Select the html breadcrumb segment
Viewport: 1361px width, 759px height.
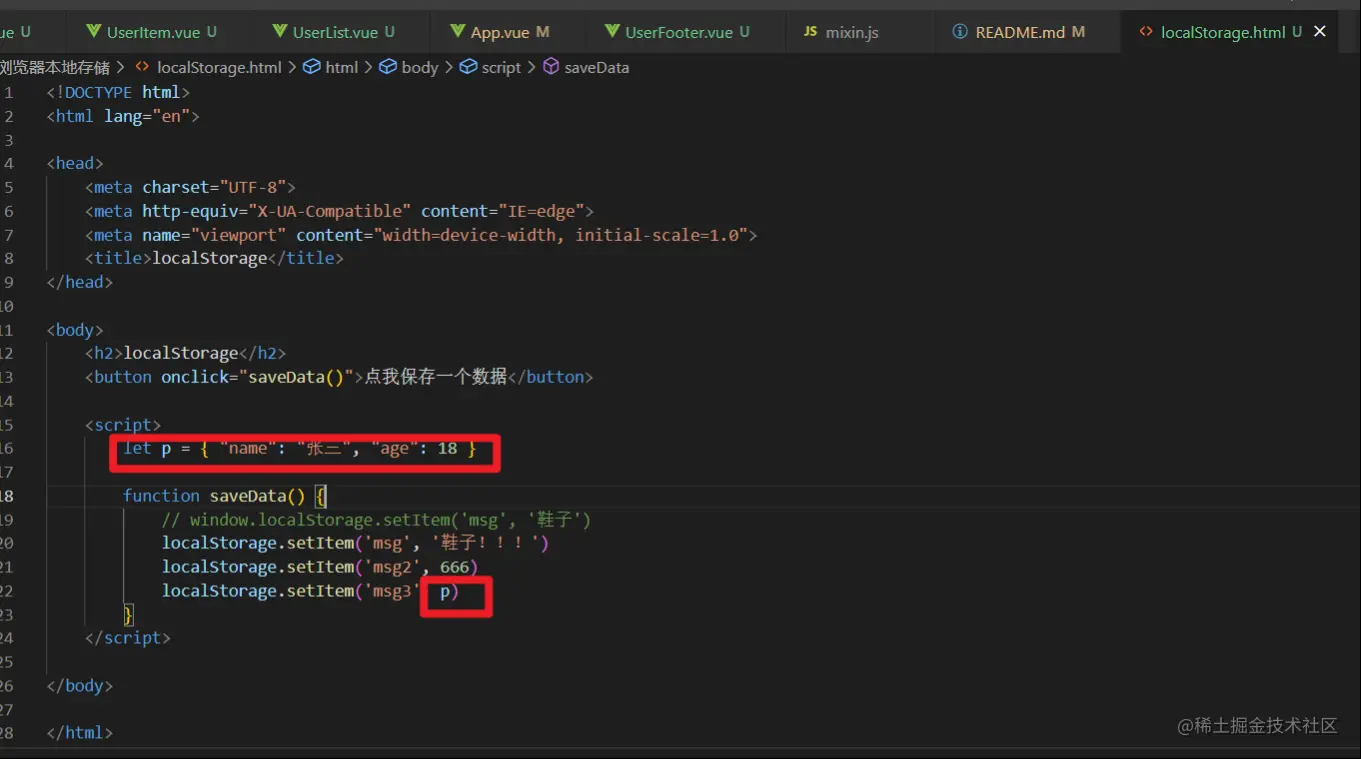342,67
